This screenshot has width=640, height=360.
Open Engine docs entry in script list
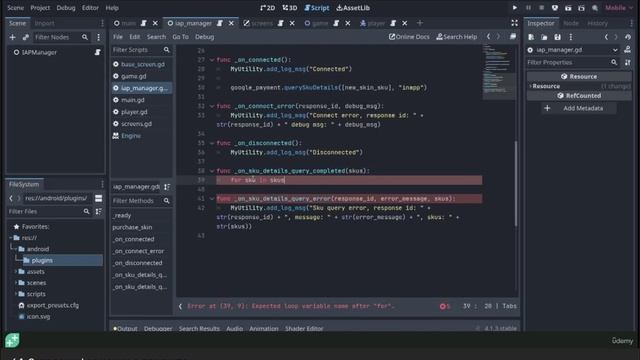tap(131, 136)
